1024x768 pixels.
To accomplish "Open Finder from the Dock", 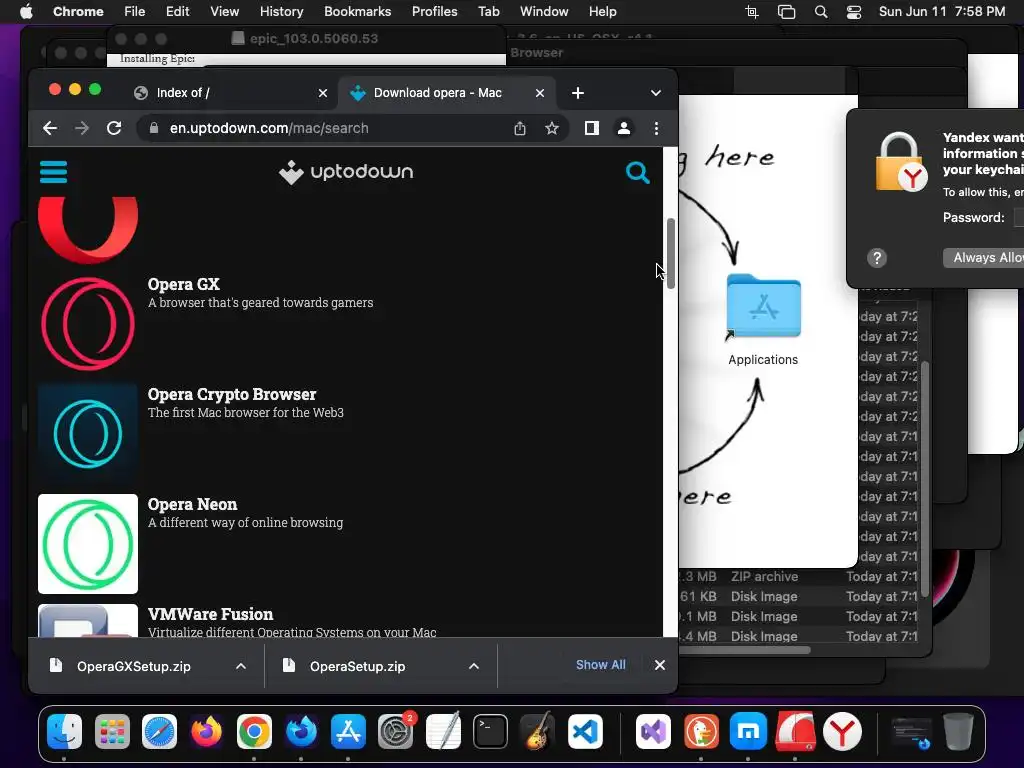I will 64,731.
